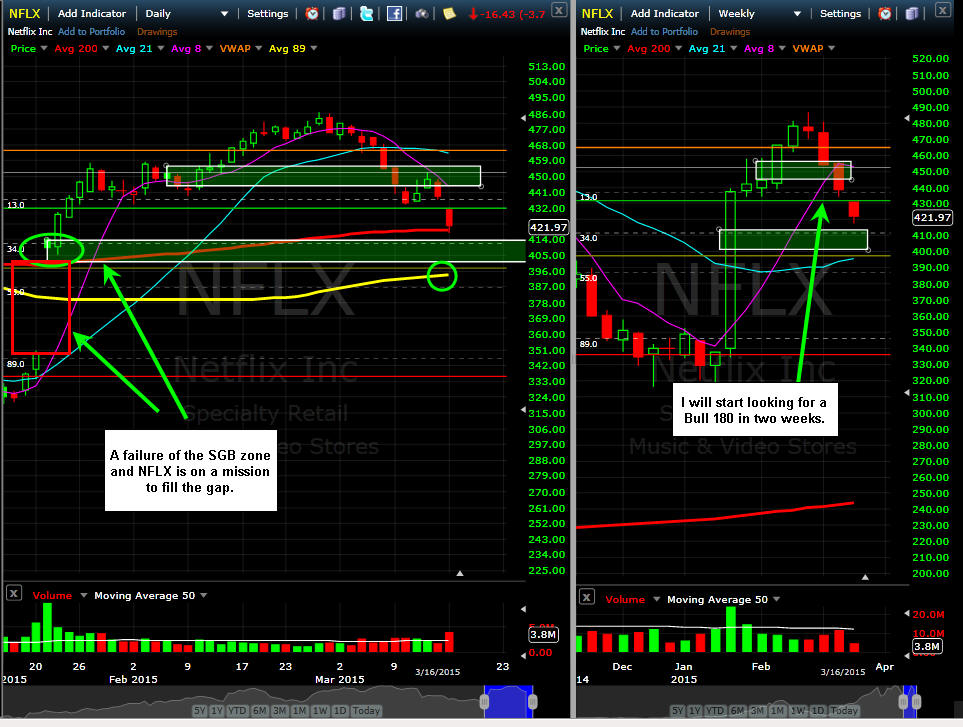Take a snapshot with the Daily chart camera icon

click(x=422, y=14)
